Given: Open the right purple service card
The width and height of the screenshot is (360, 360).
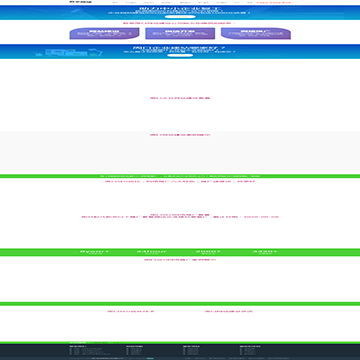Looking at the screenshot, I should tap(256, 34).
